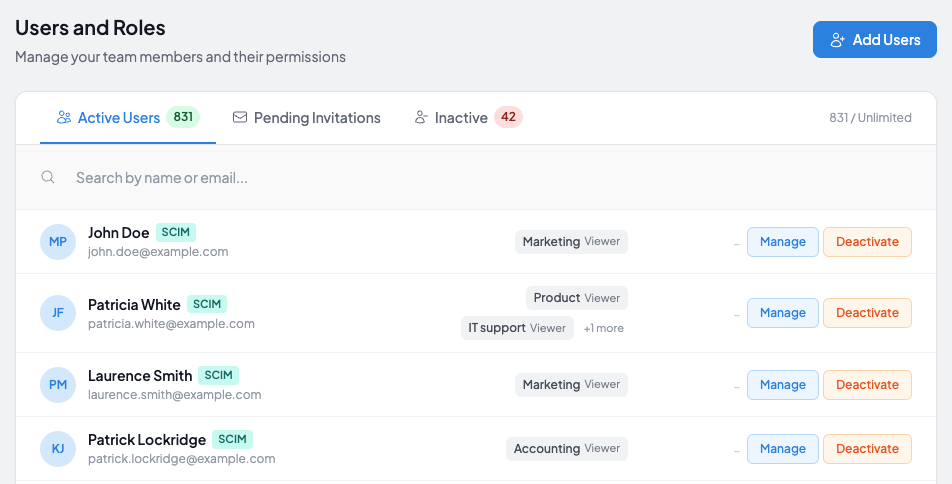Click the subtitle about managing team permissions

tap(180, 57)
